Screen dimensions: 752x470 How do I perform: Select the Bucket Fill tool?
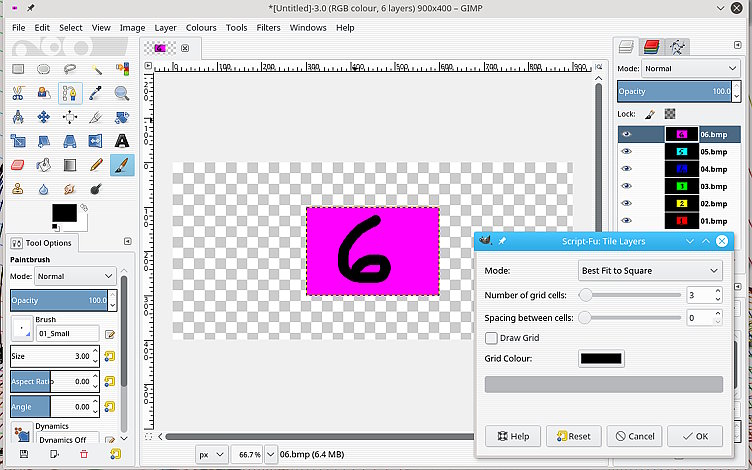pos(44,165)
